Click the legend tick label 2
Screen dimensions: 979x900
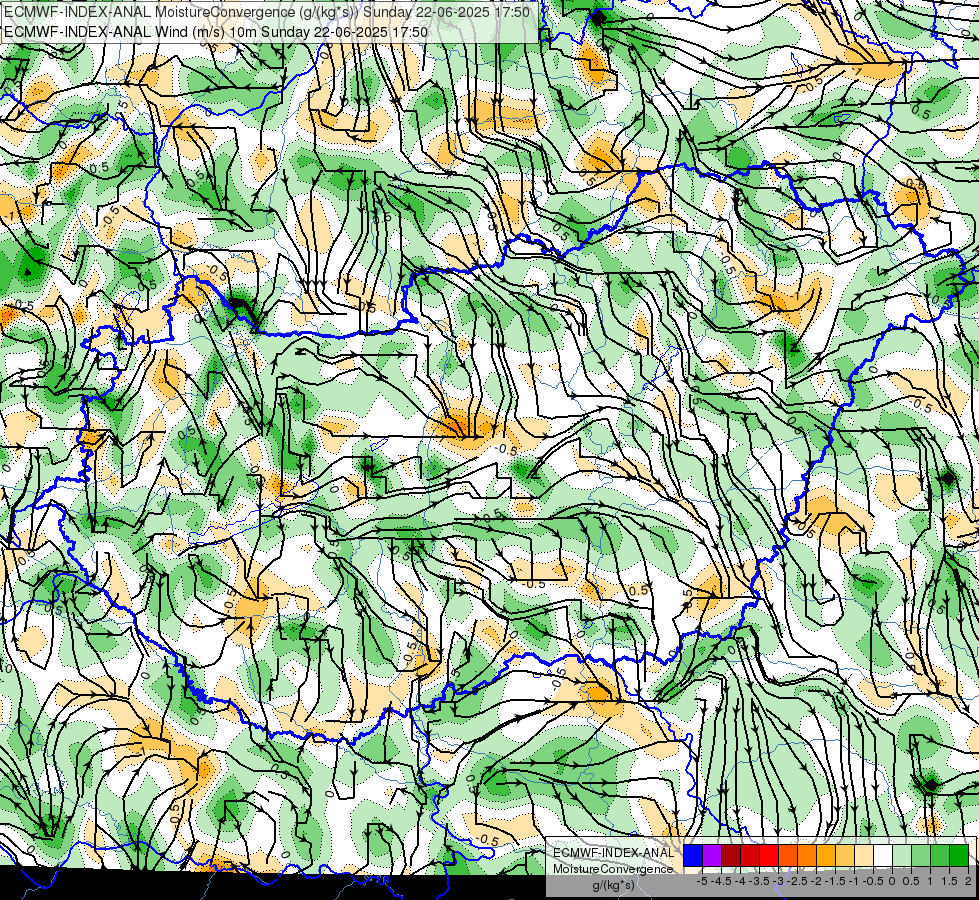point(968,881)
